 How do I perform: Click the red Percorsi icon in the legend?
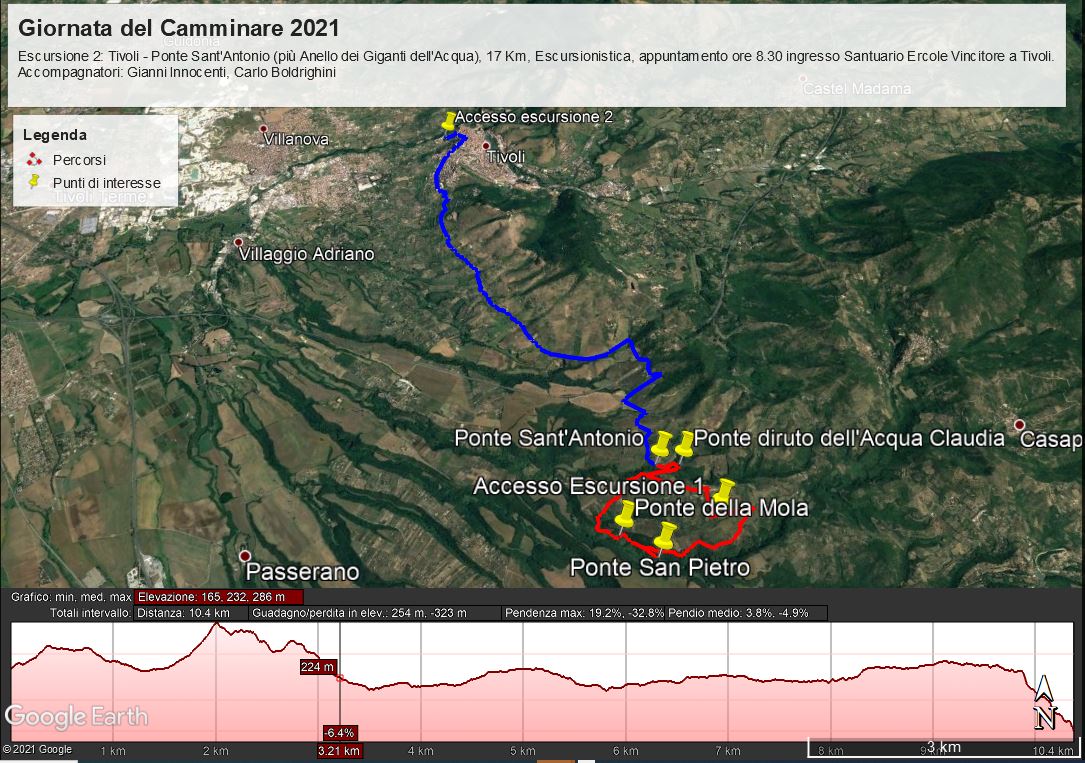[34, 160]
